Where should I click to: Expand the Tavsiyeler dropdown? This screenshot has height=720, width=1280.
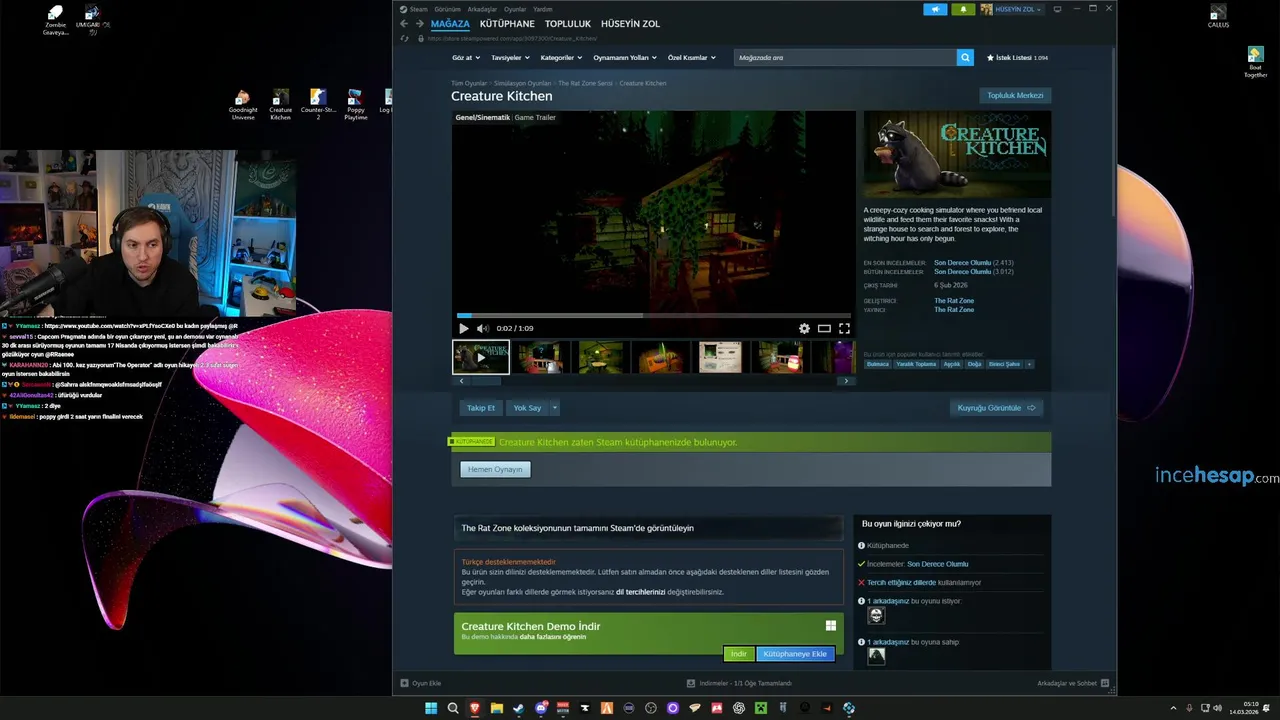point(511,58)
